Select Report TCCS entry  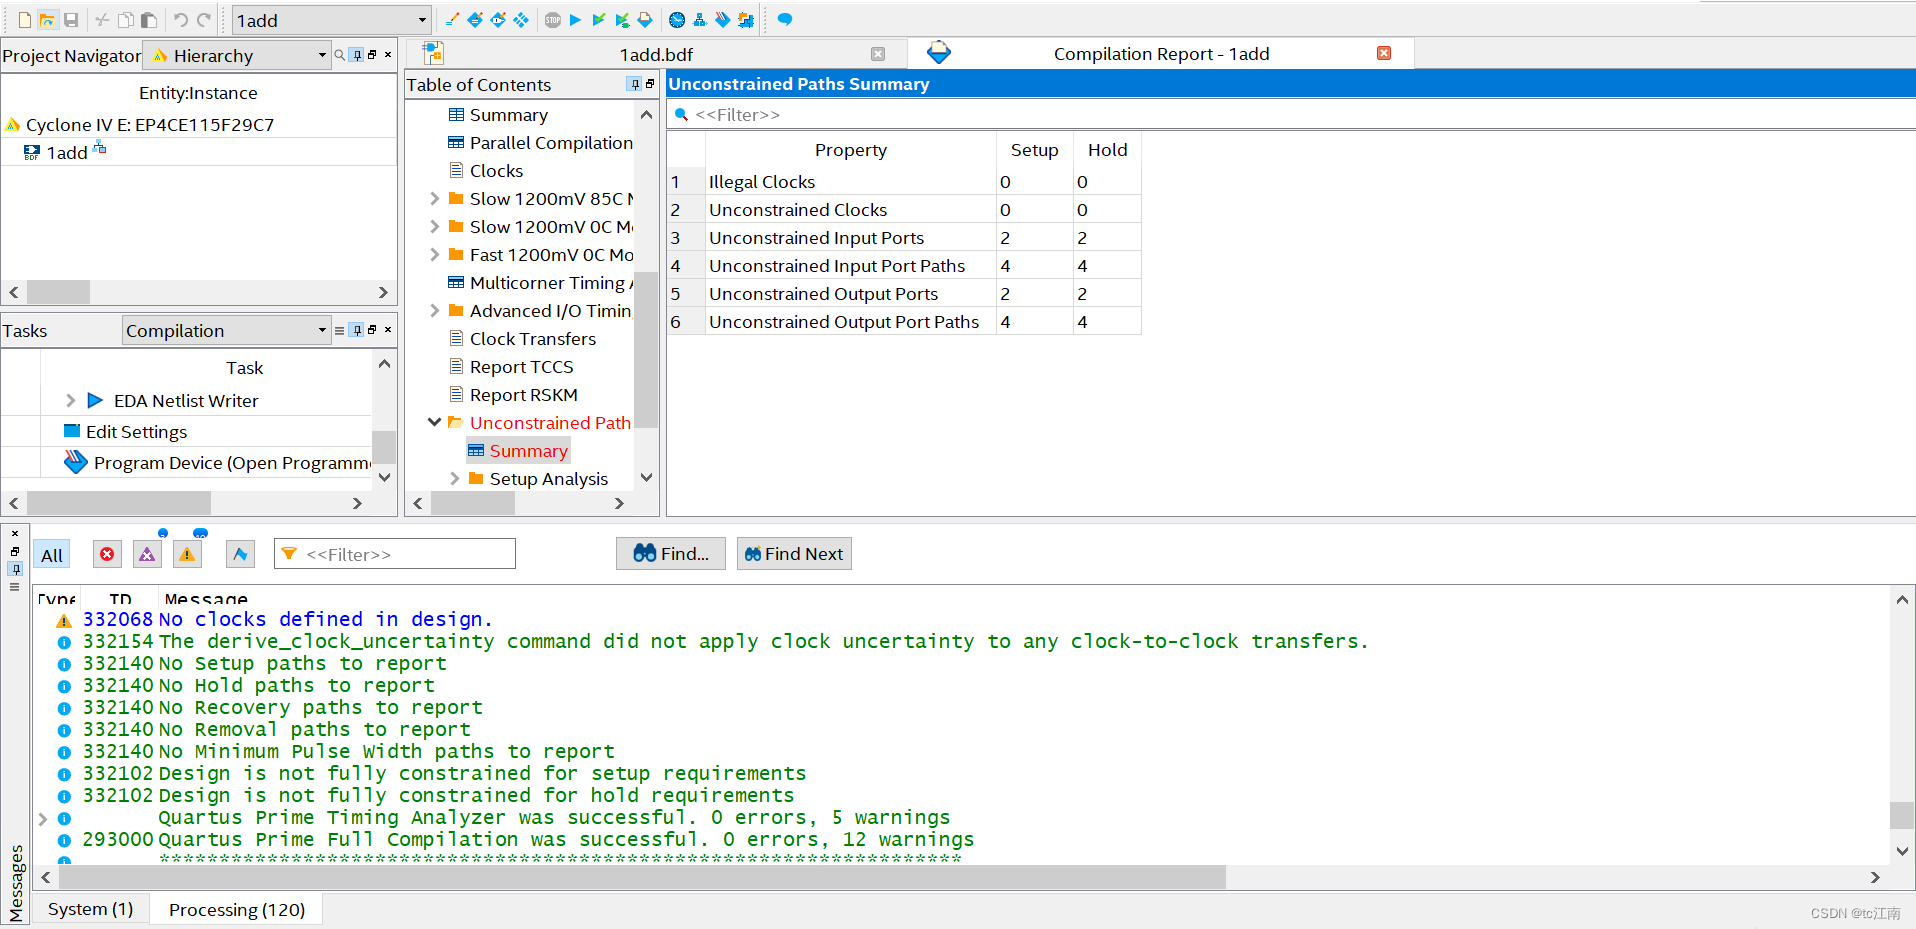[522, 367]
